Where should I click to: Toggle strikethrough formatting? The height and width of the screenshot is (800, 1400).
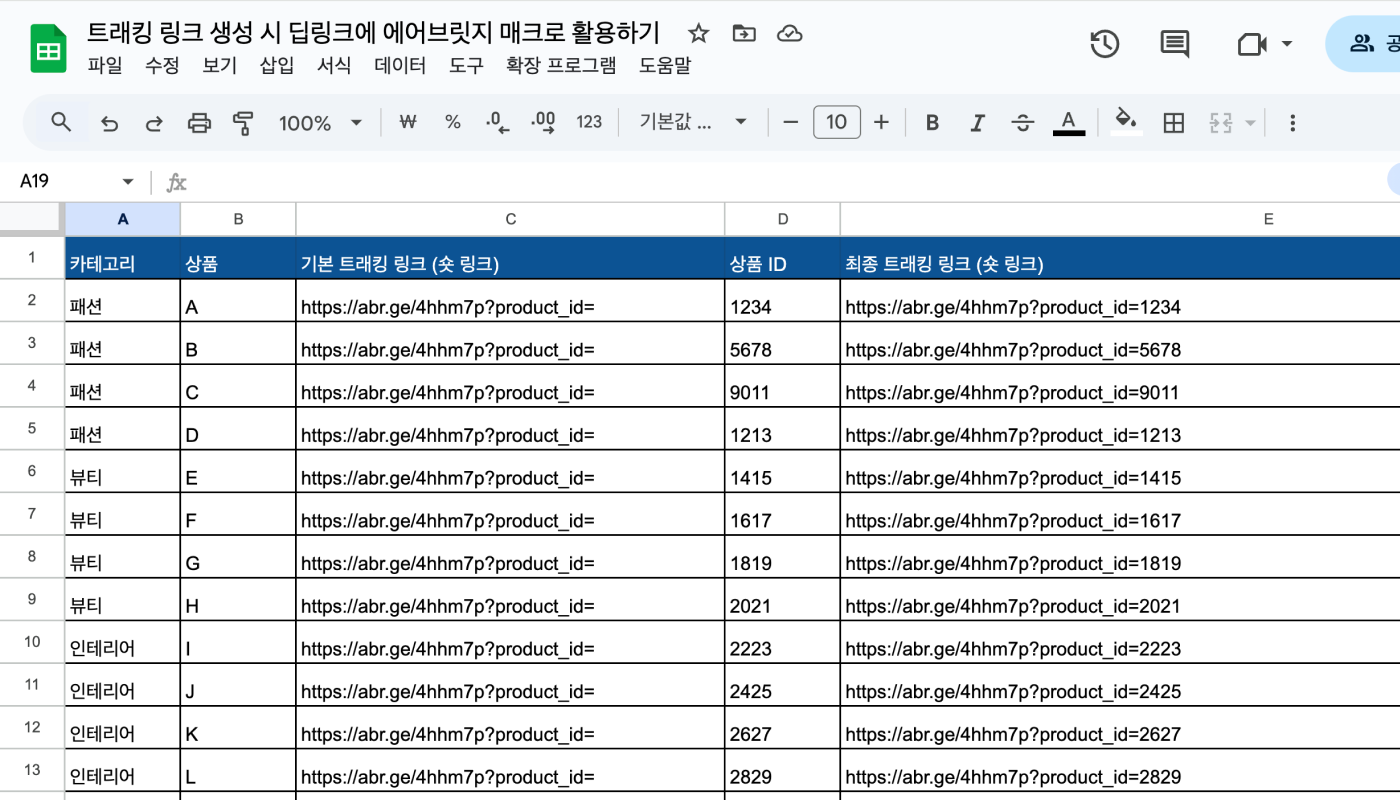1022,123
